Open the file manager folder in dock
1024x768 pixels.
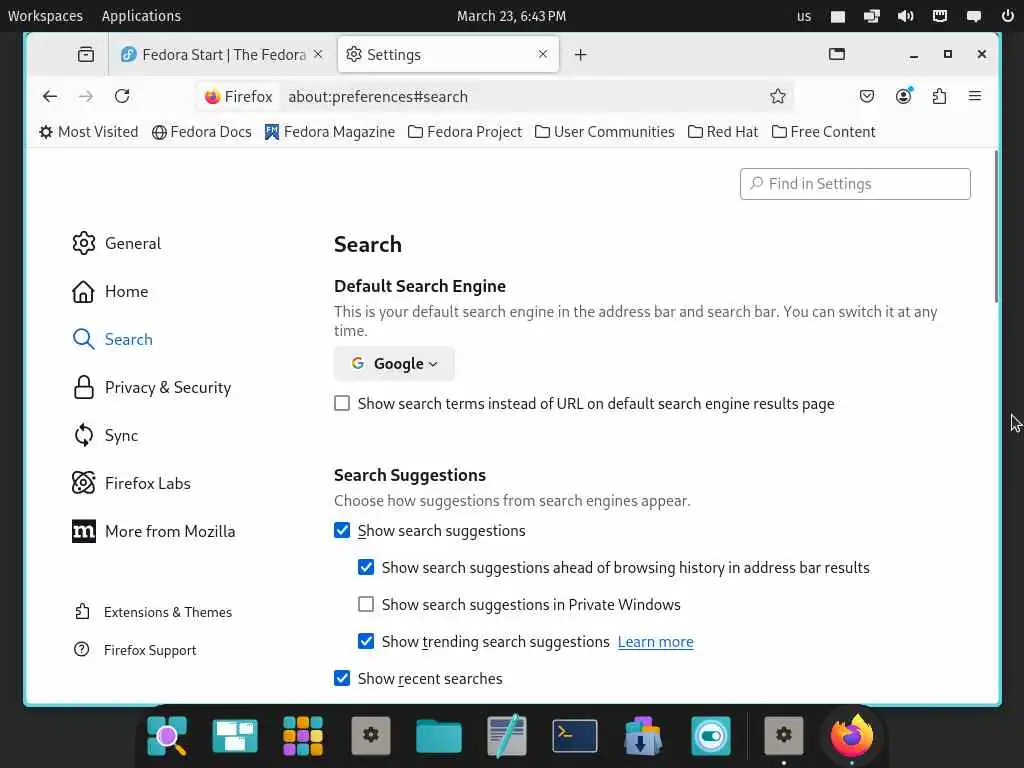(439, 736)
